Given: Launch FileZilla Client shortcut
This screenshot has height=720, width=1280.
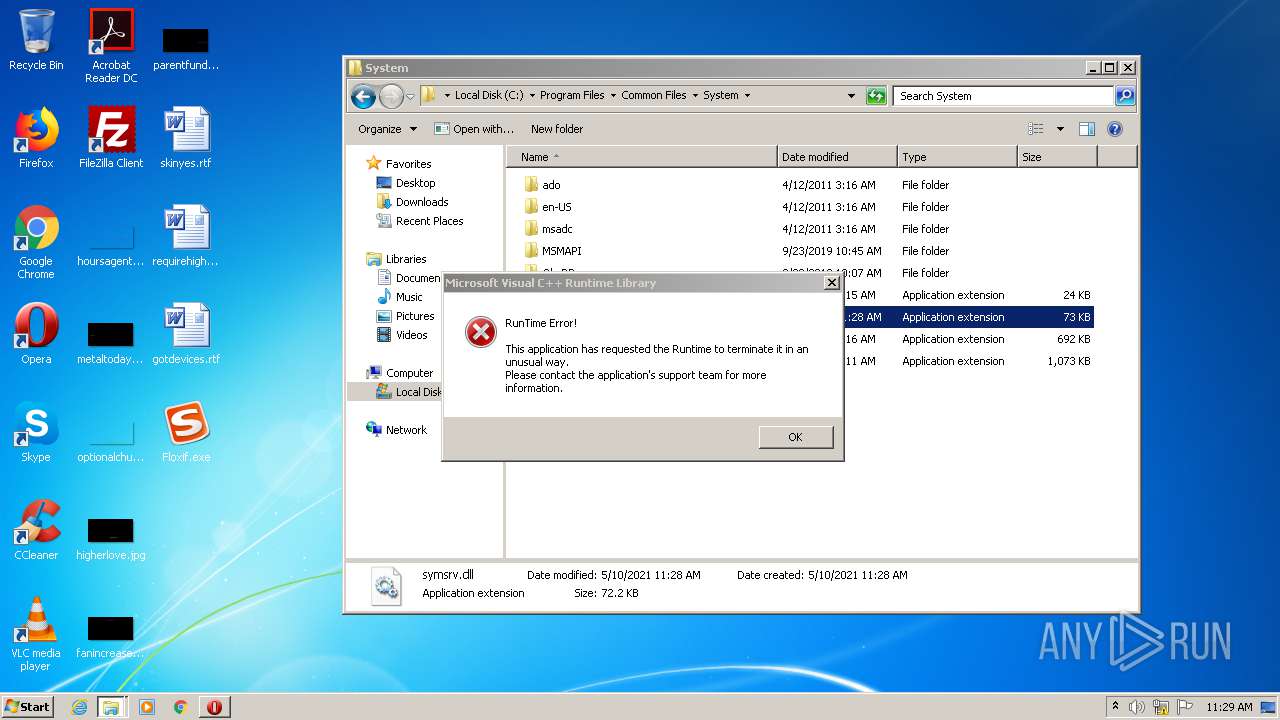Looking at the screenshot, I should pyautogui.click(x=111, y=138).
